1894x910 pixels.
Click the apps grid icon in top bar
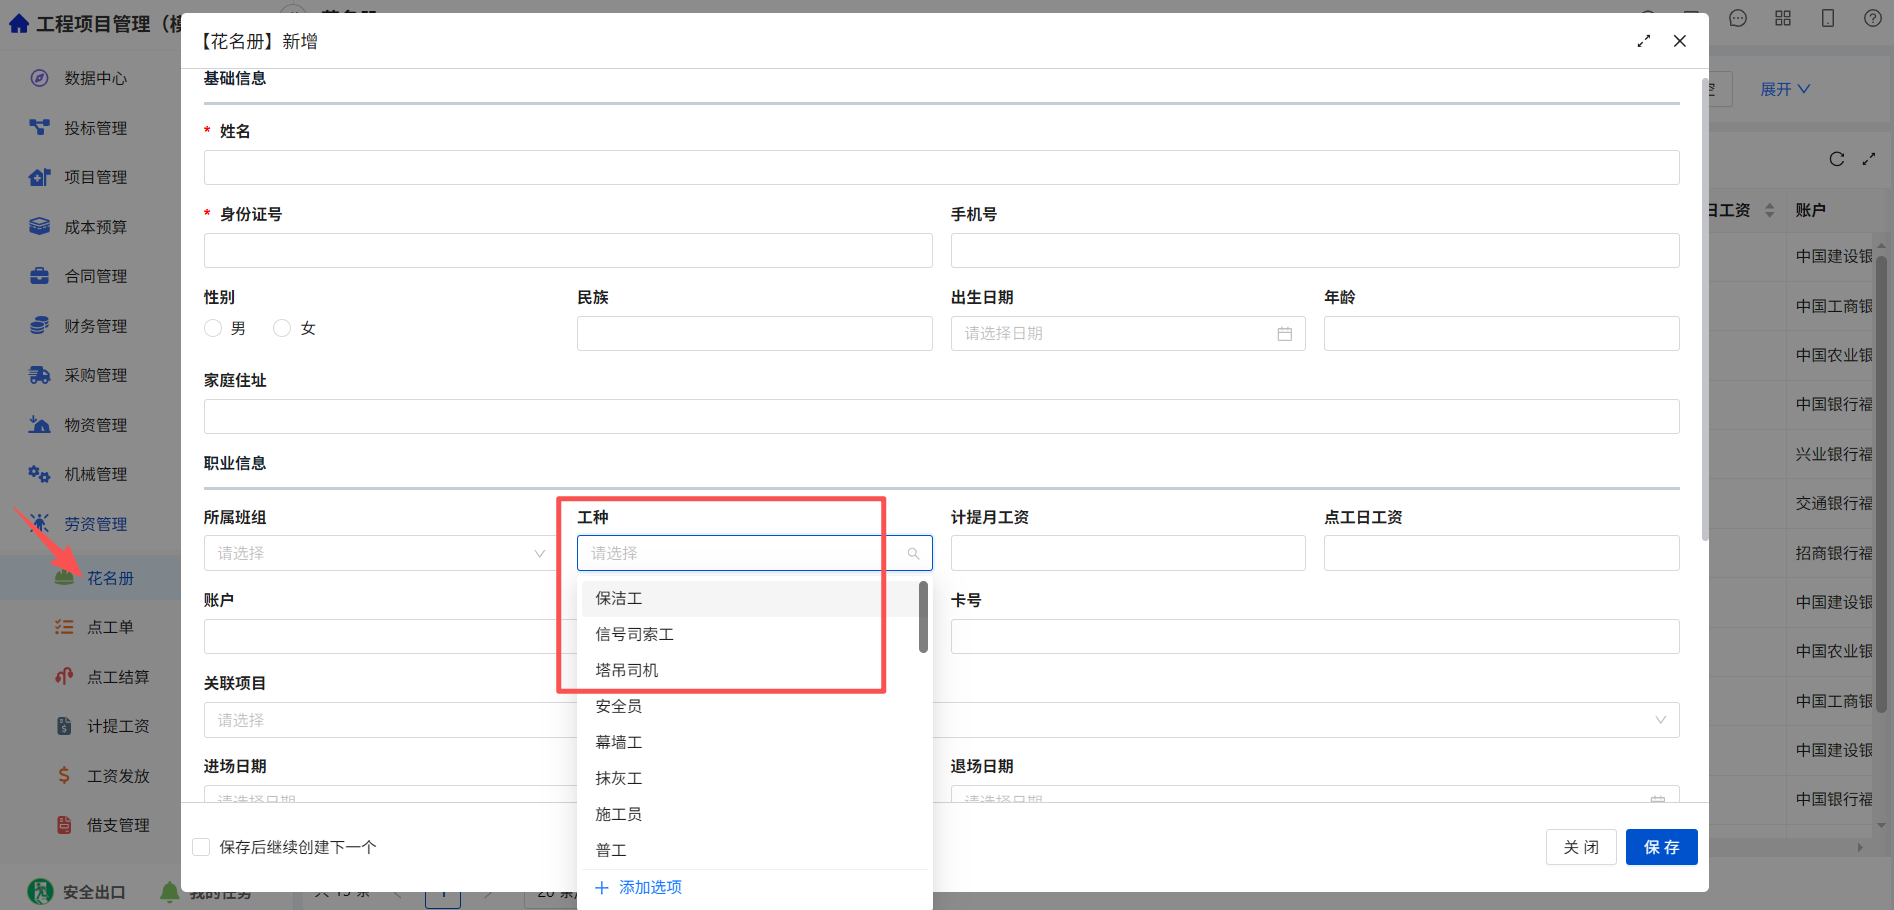click(x=1783, y=18)
